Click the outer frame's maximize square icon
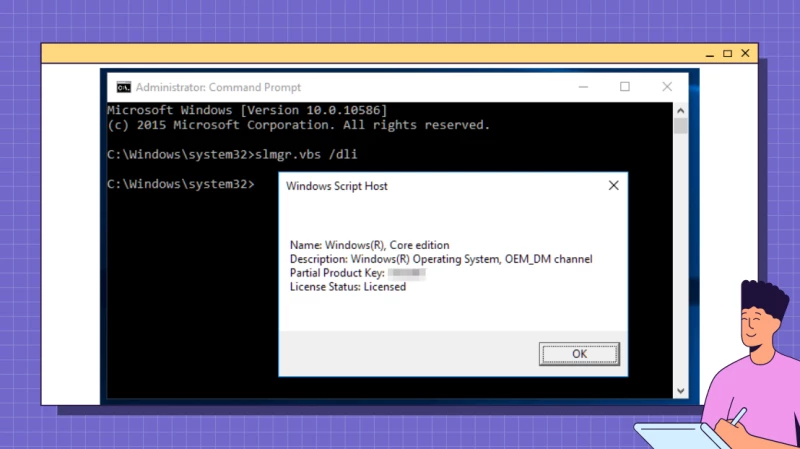The height and width of the screenshot is (449, 800). [727, 53]
